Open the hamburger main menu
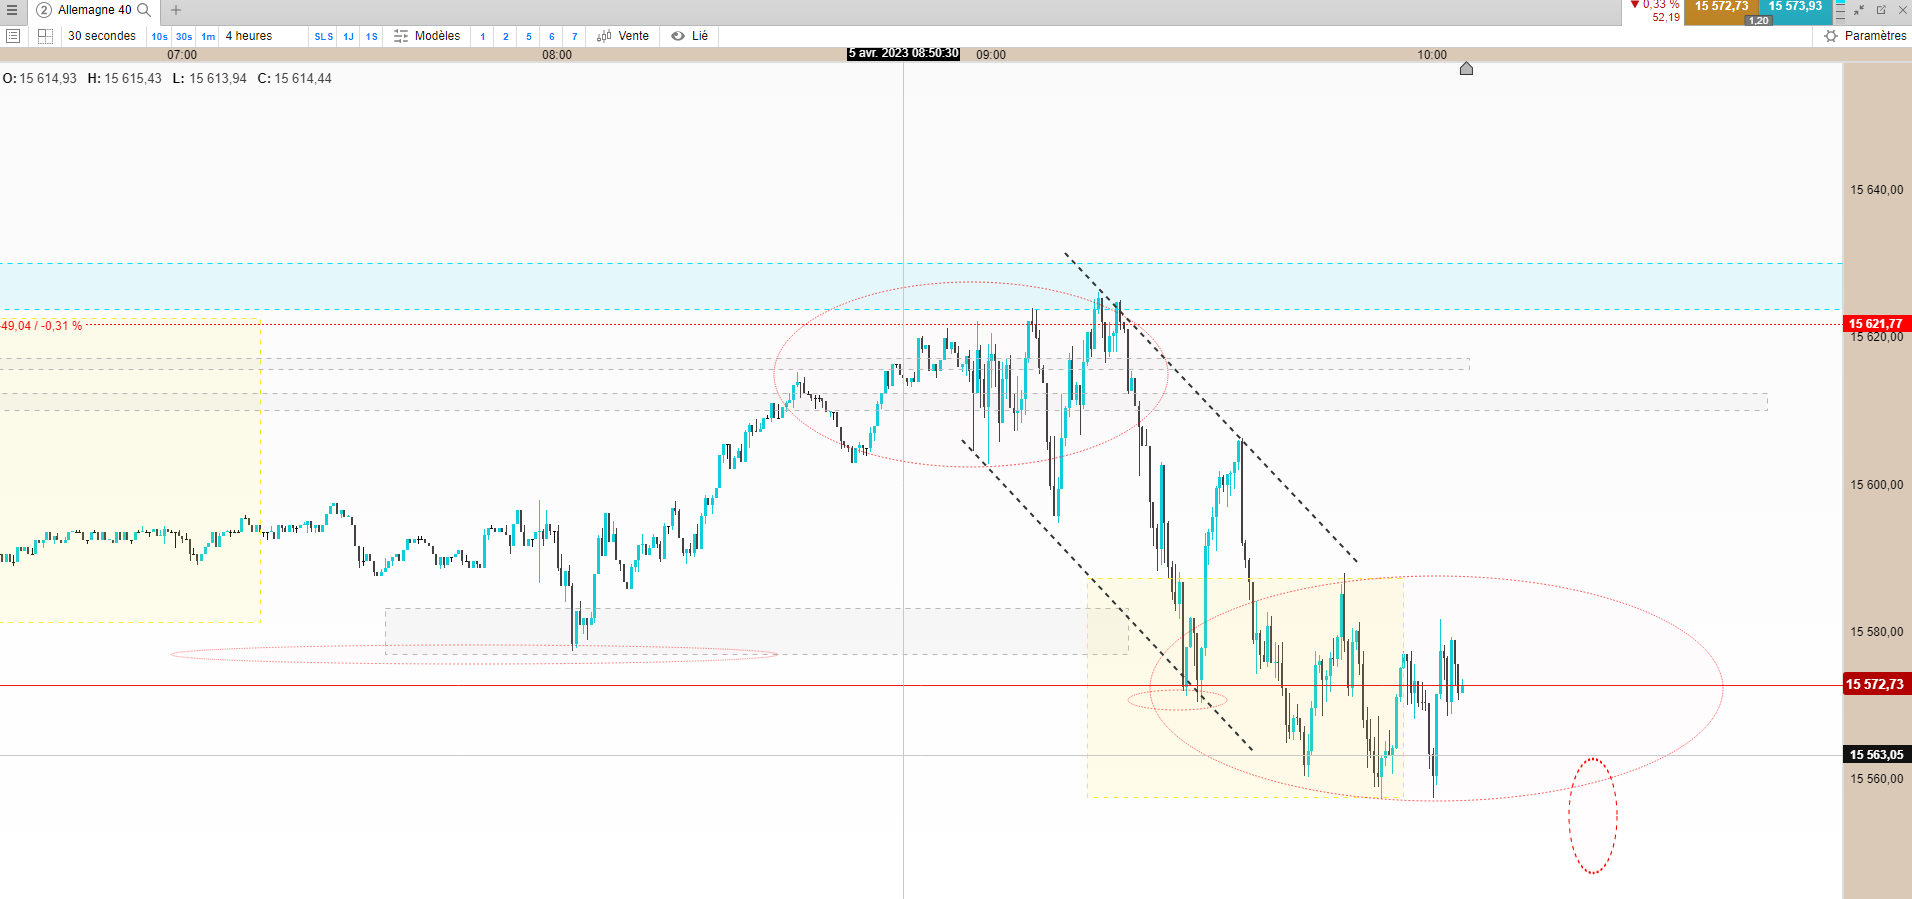Viewport: 1912px width, 899px height. pos(12,10)
